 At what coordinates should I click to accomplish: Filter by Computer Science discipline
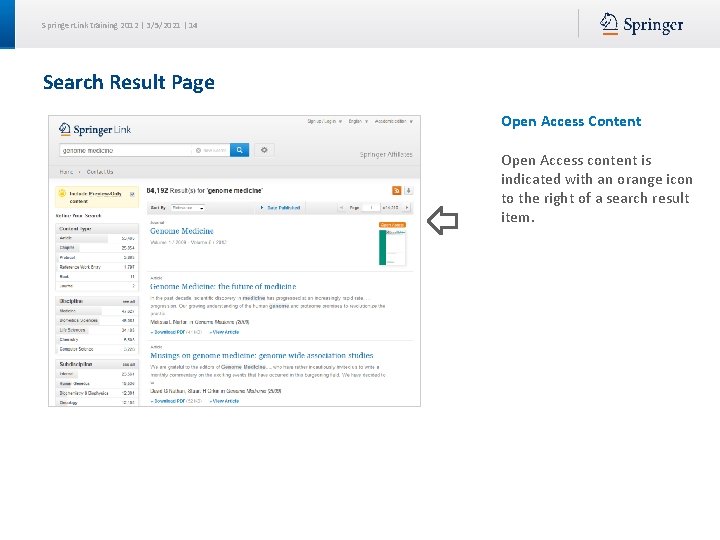point(97,349)
